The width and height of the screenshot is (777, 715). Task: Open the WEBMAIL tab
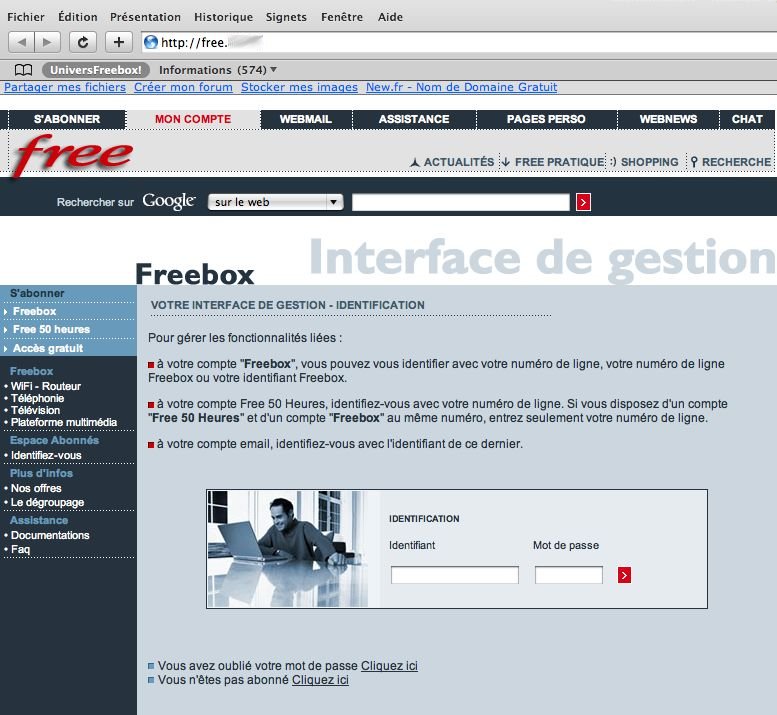[x=306, y=119]
